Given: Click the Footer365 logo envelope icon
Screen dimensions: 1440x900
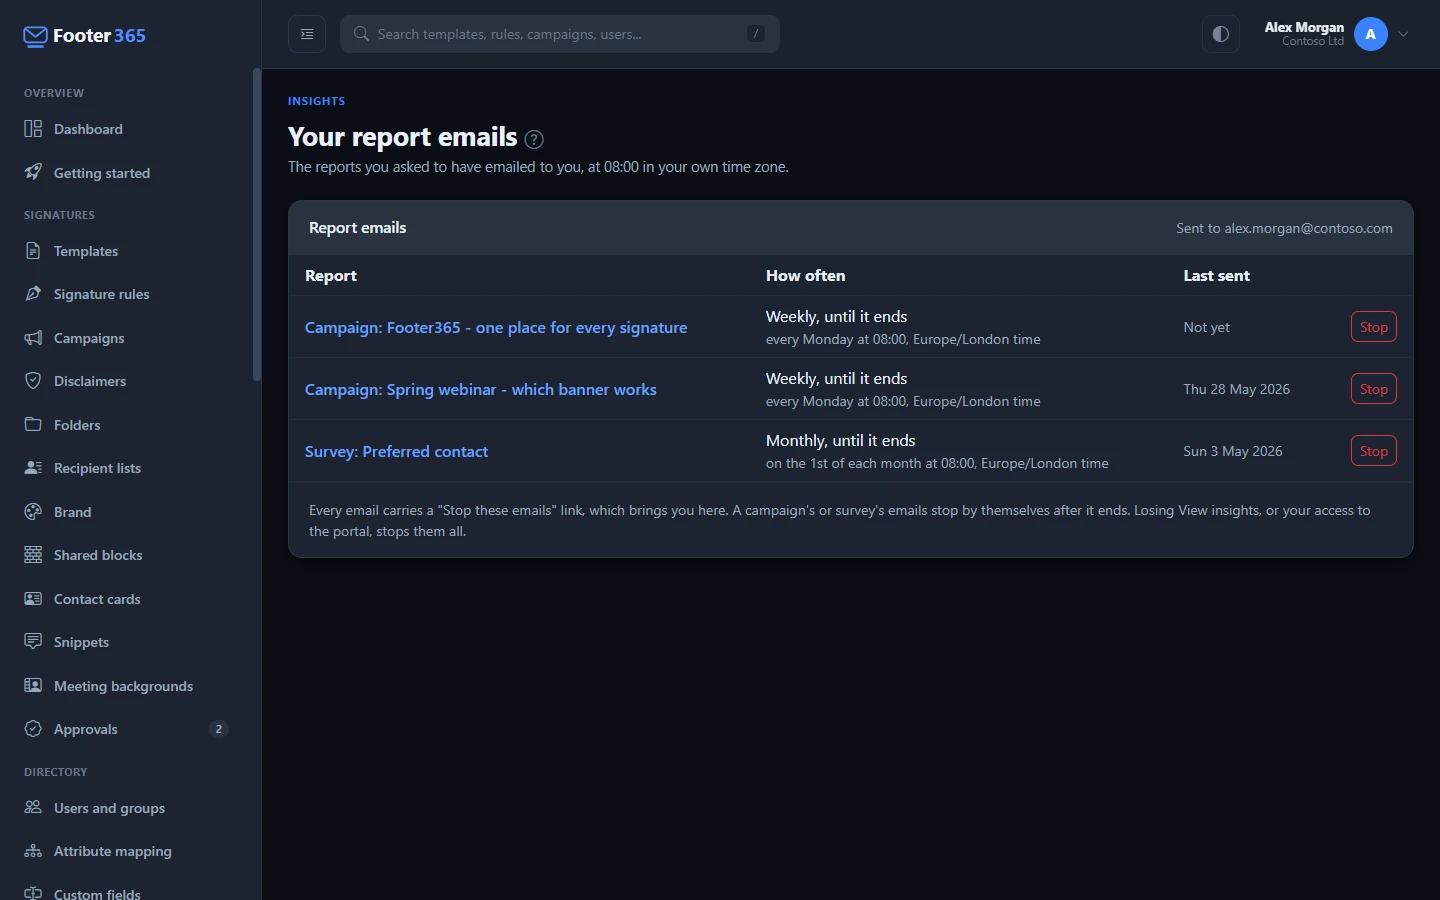Looking at the screenshot, I should pos(35,36).
